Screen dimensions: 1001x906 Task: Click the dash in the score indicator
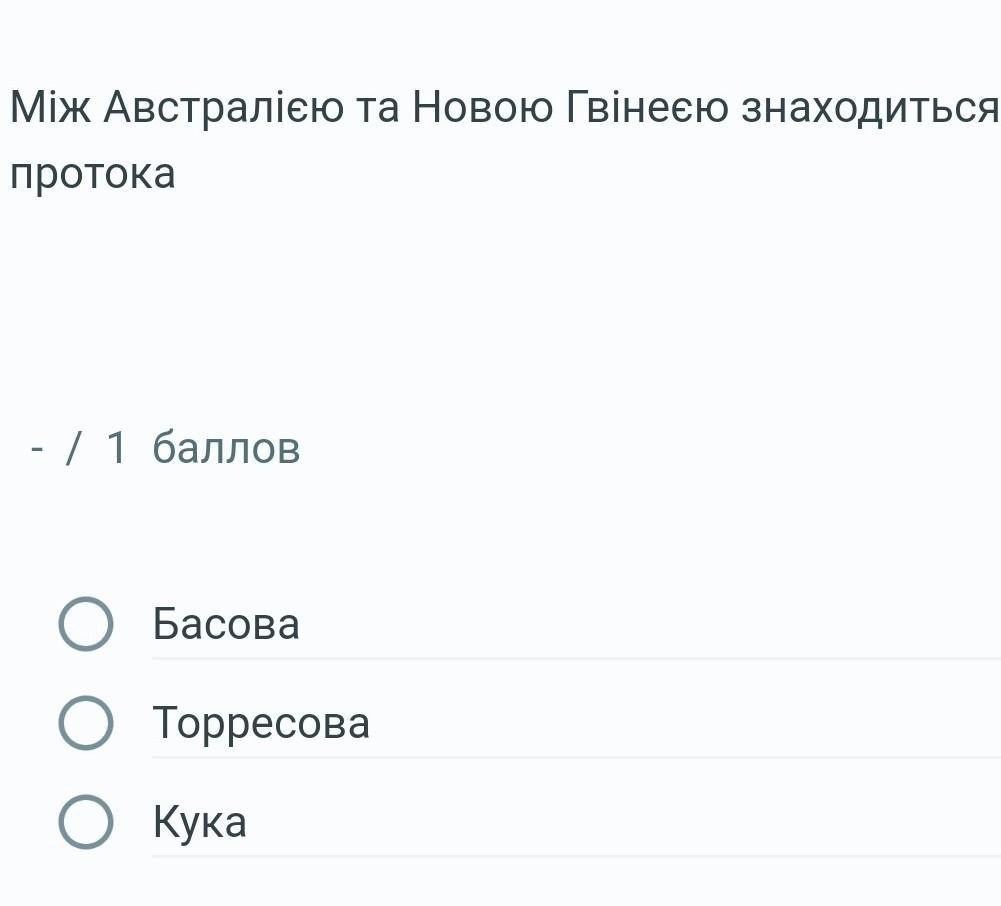[38, 449]
